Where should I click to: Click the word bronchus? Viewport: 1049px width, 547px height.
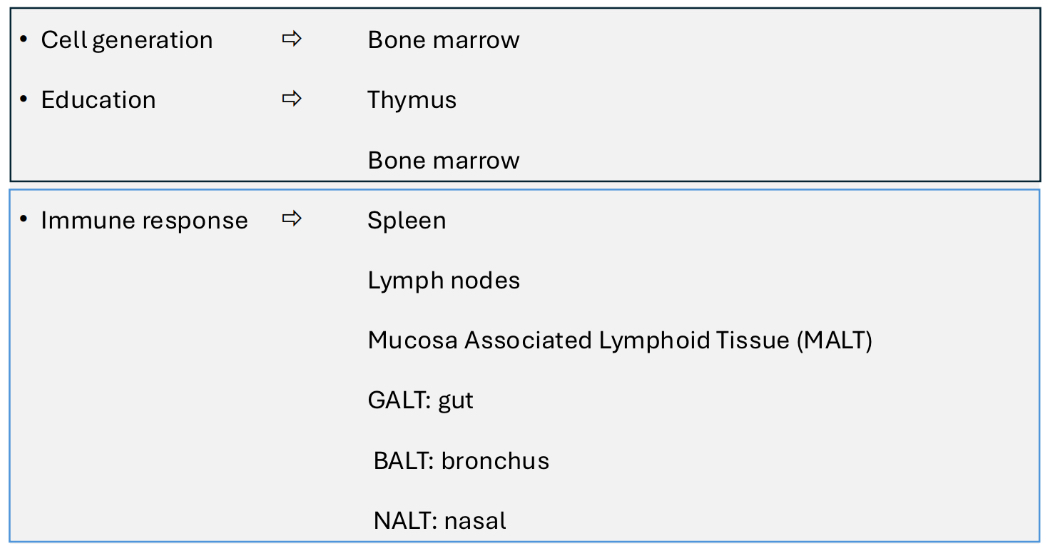point(495,461)
